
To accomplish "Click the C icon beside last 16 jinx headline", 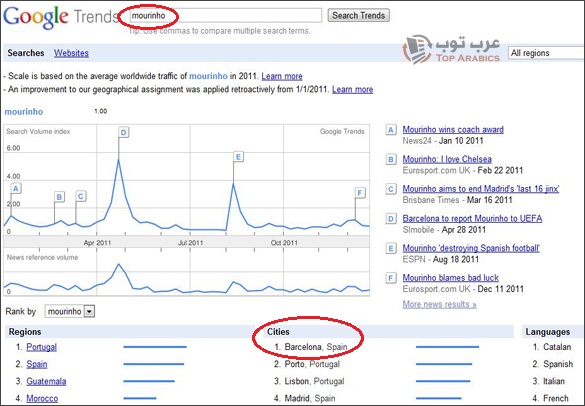I will tap(391, 189).
